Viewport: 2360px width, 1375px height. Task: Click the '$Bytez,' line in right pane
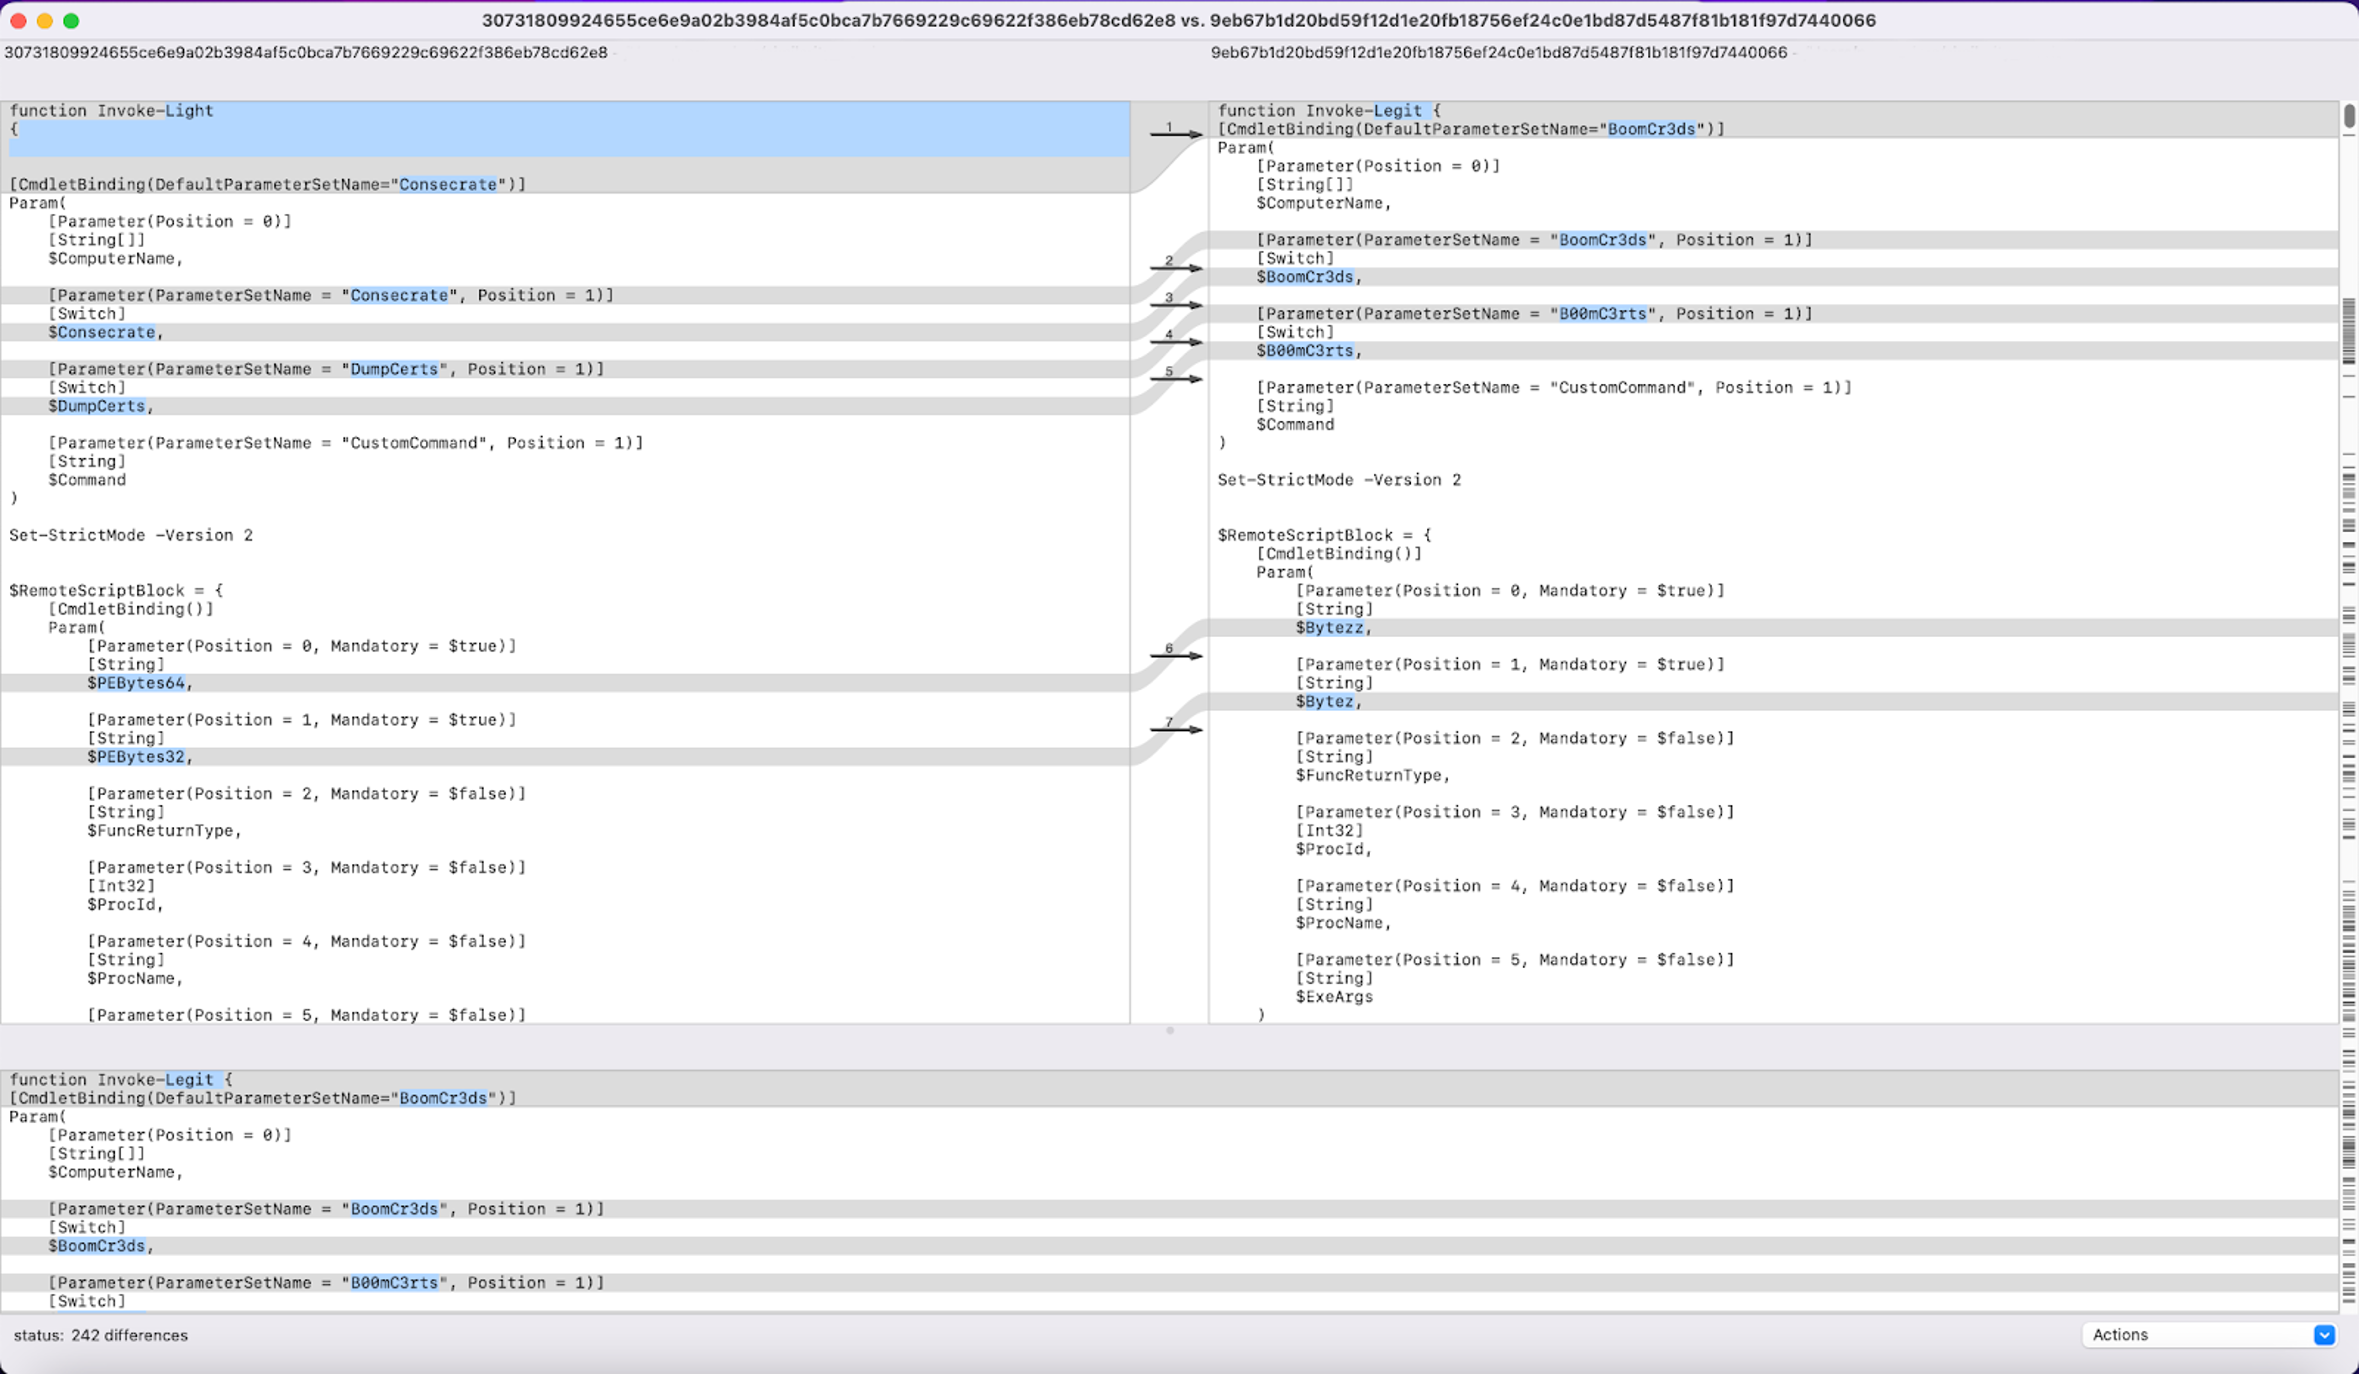pos(1329,702)
